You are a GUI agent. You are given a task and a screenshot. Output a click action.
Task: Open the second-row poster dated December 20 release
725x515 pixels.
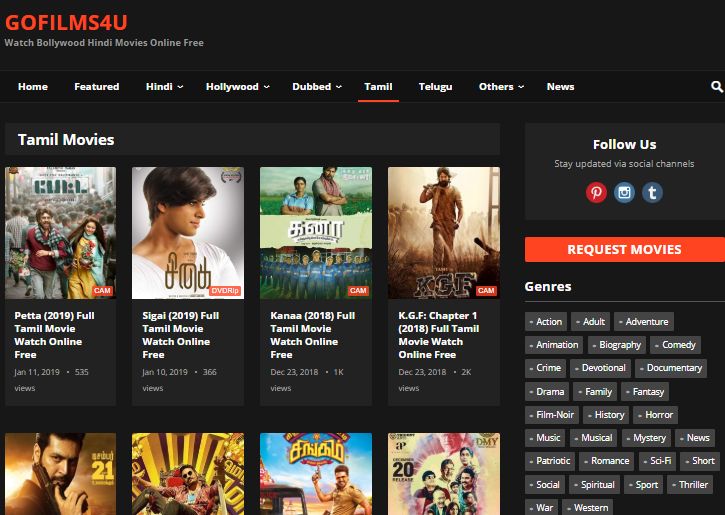pos(444,474)
